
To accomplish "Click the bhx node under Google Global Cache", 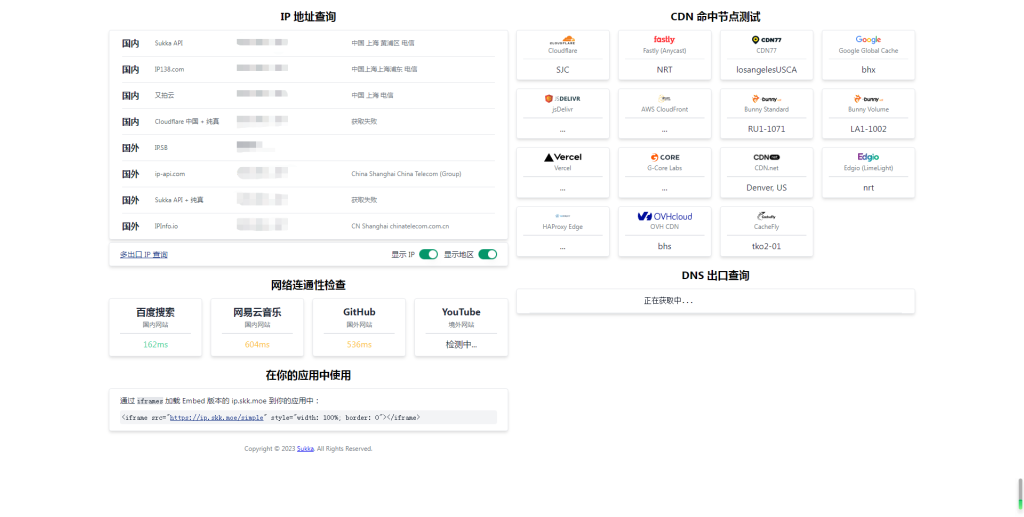I will pos(868,70).
